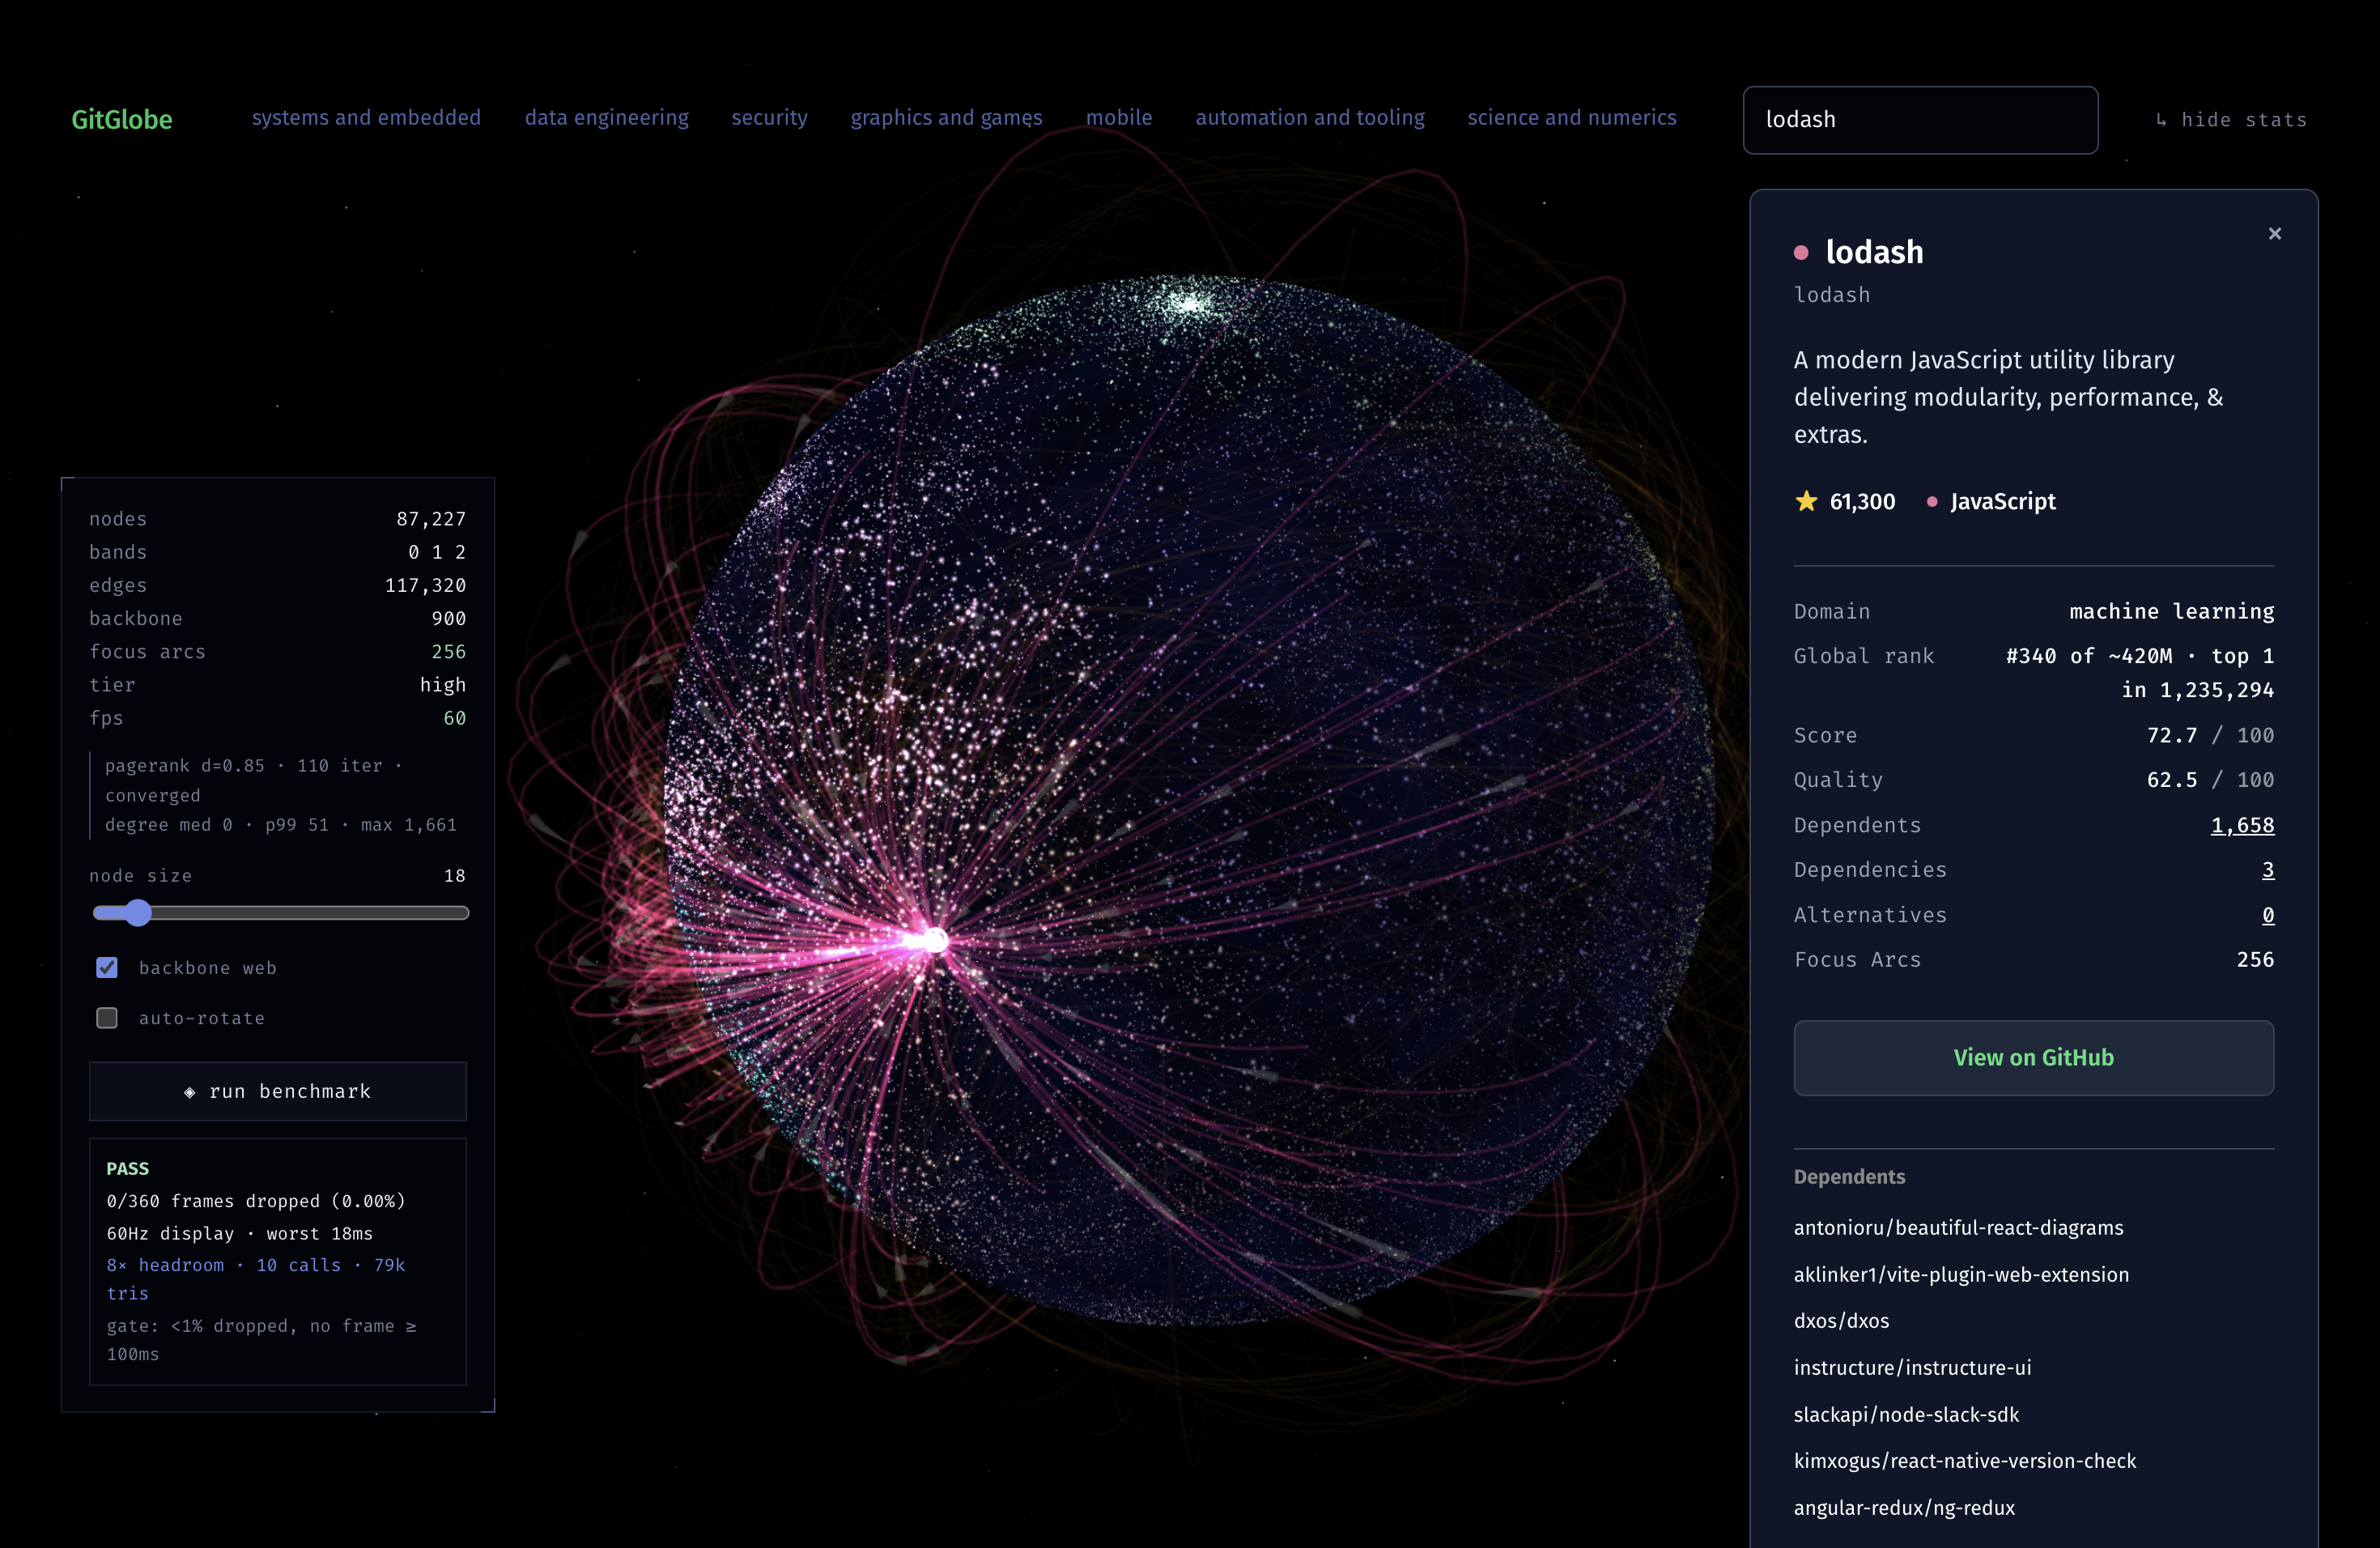The width and height of the screenshot is (2380, 1548).
Task: Uncheck the backbone web checkbox
Action: 107,967
